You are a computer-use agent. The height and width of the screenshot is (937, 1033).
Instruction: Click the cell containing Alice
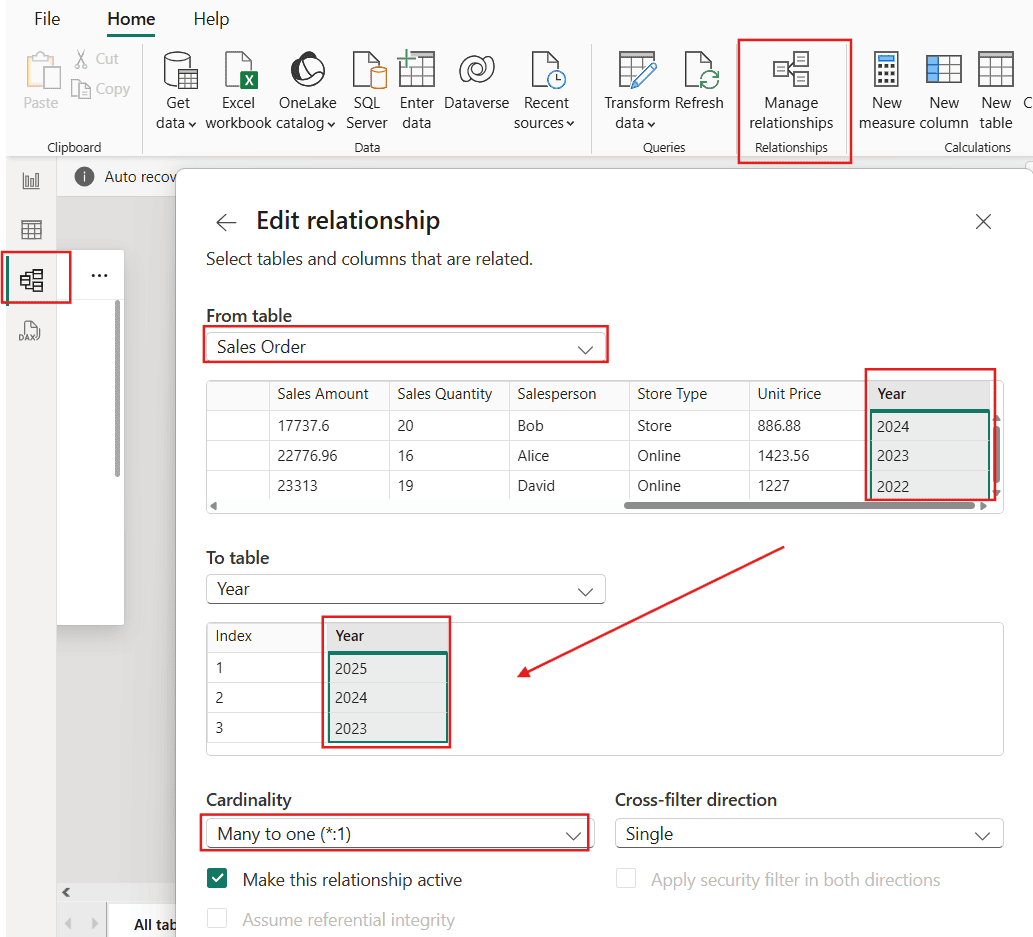tap(569, 455)
